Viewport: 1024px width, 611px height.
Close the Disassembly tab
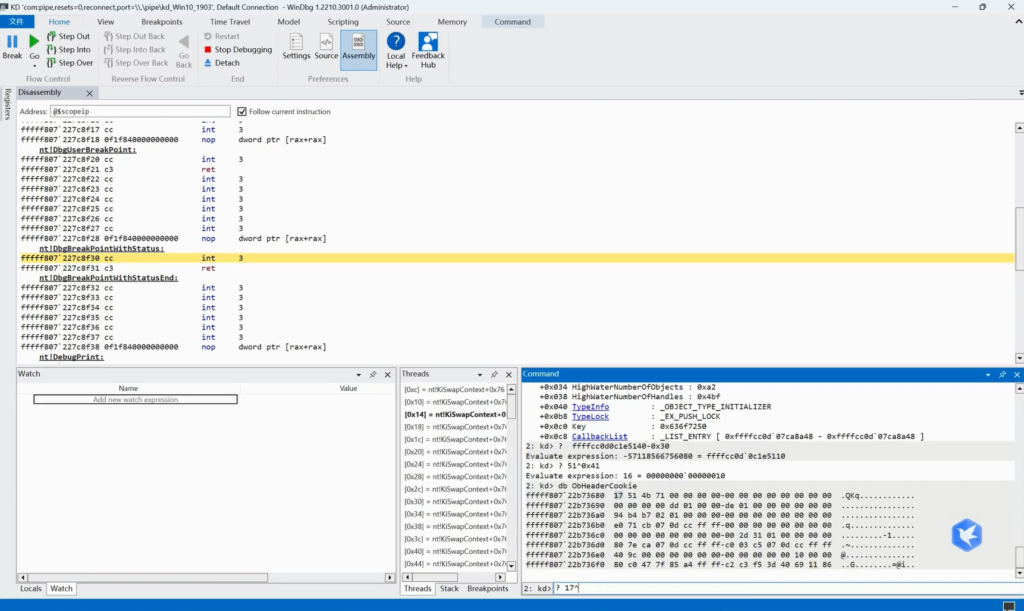[89, 93]
